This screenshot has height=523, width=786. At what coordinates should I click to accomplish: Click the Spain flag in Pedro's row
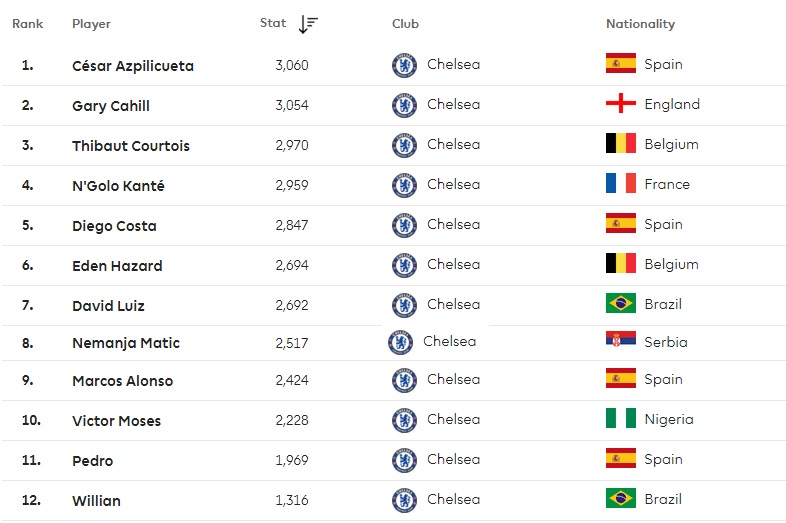coord(621,459)
